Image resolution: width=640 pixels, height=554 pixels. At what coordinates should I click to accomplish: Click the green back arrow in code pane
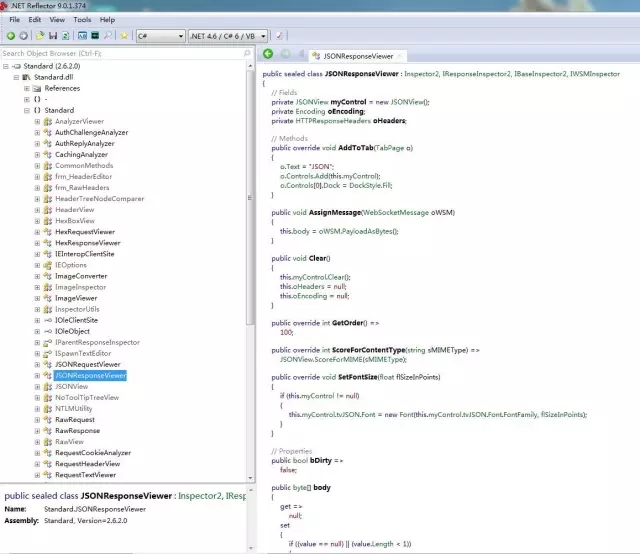pyautogui.click(x=268, y=53)
